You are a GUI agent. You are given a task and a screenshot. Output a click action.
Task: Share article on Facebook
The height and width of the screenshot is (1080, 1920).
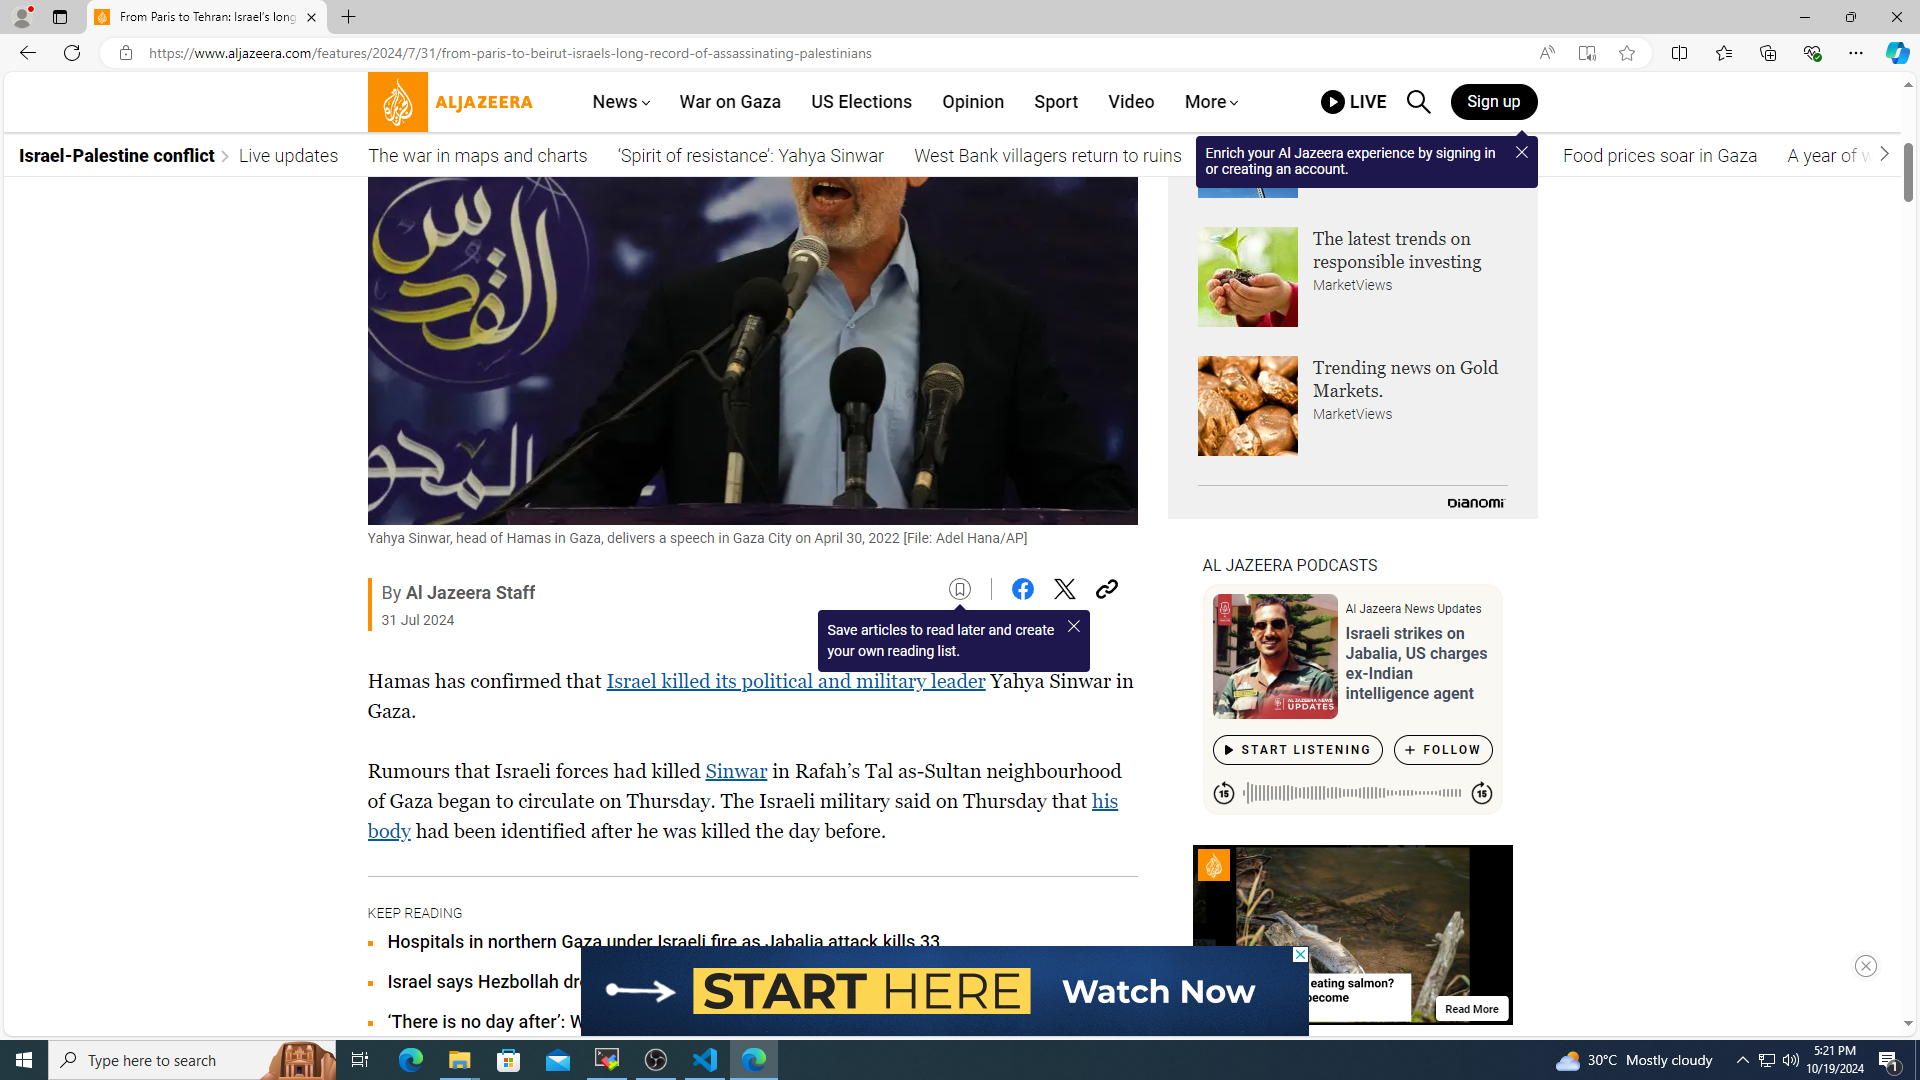point(1022,589)
